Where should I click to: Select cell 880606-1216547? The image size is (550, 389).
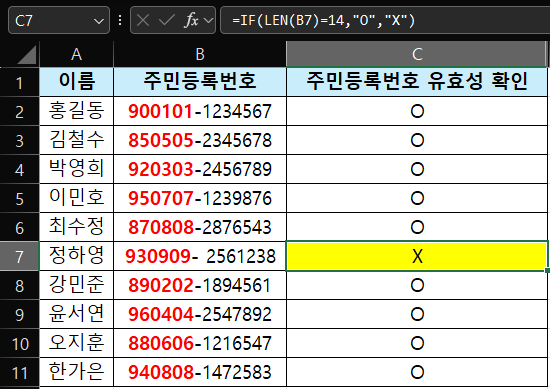coord(200,343)
